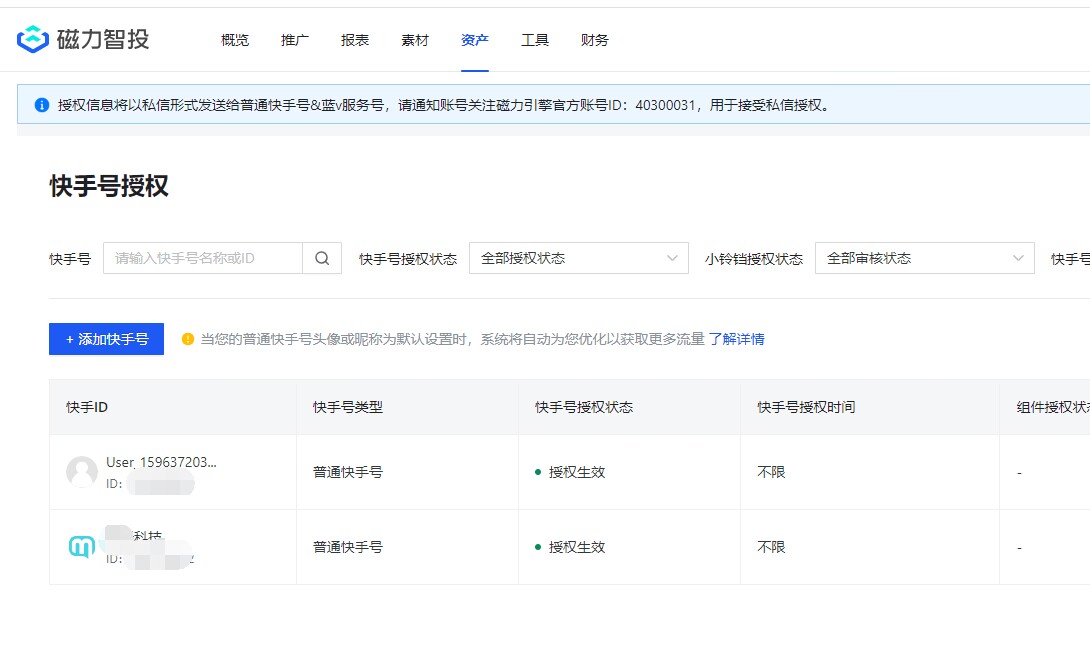Click the 快手号授权状态 filter label

point(408,259)
